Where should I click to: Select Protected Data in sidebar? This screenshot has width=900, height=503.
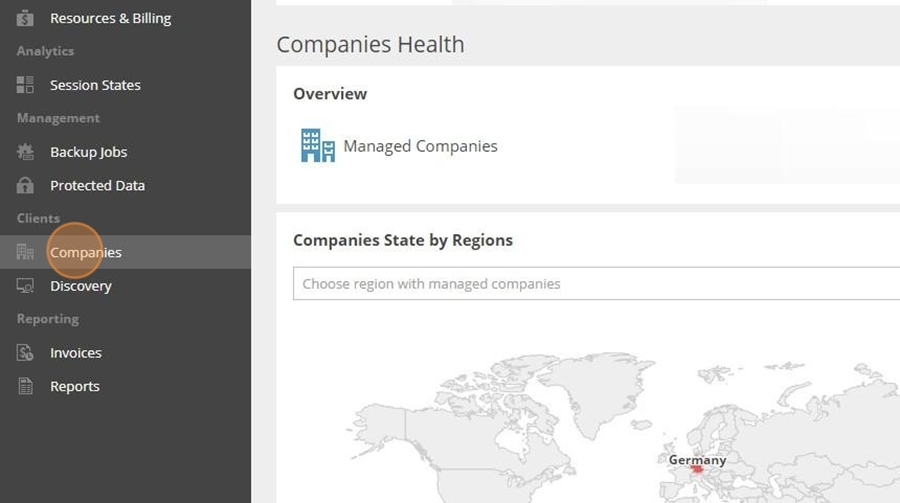125,185
